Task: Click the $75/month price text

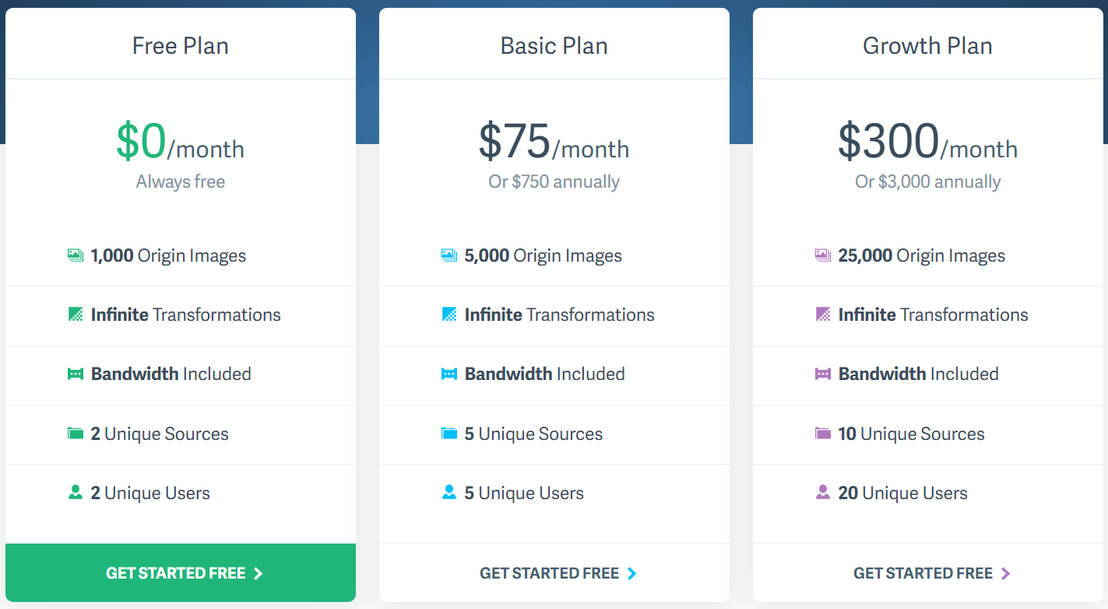Action: [554, 143]
